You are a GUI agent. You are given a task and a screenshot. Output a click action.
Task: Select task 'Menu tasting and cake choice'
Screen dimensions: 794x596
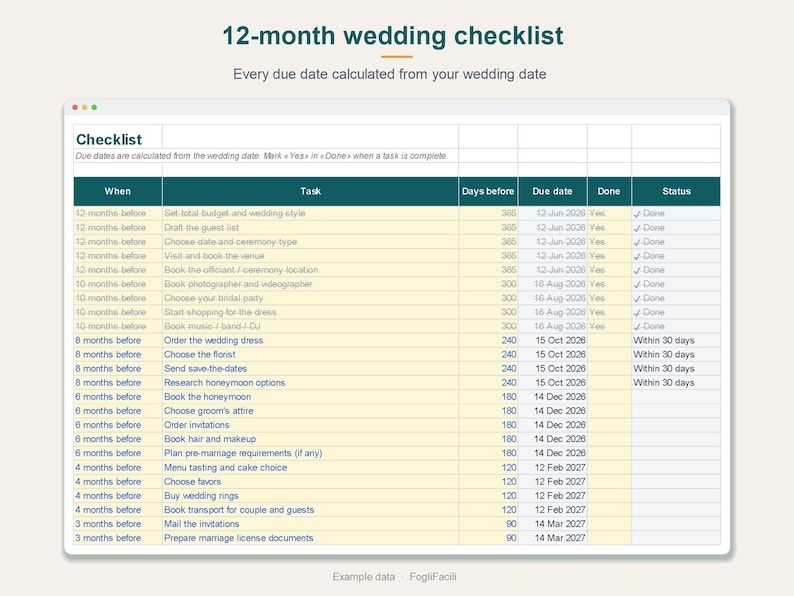pos(310,467)
